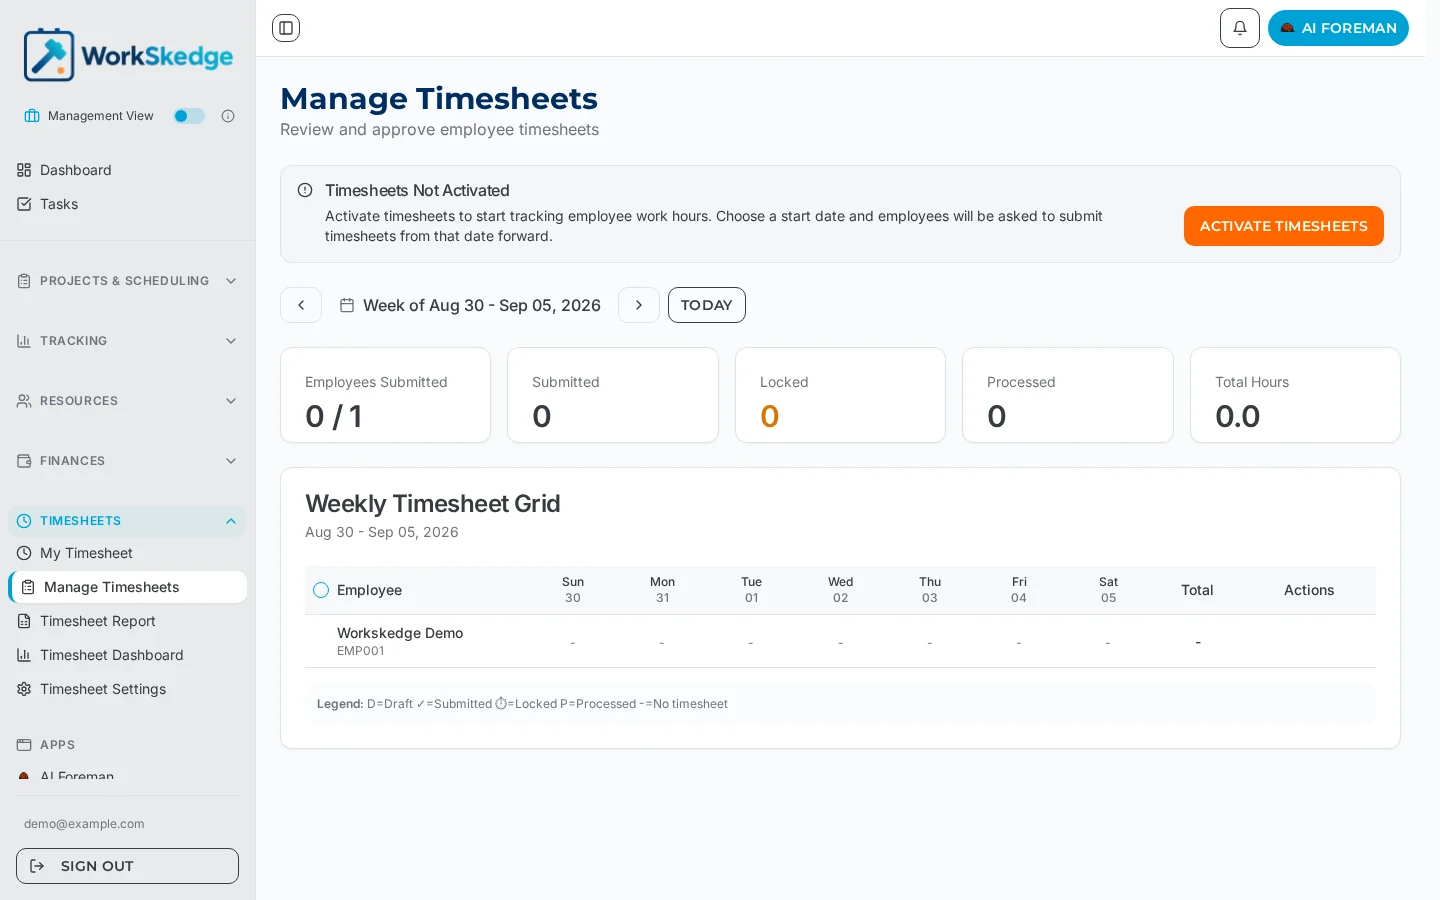The height and width of the screenshot is (900, 1440).
Task: Click the calendar icon beside week range
Action: point(347,305)
